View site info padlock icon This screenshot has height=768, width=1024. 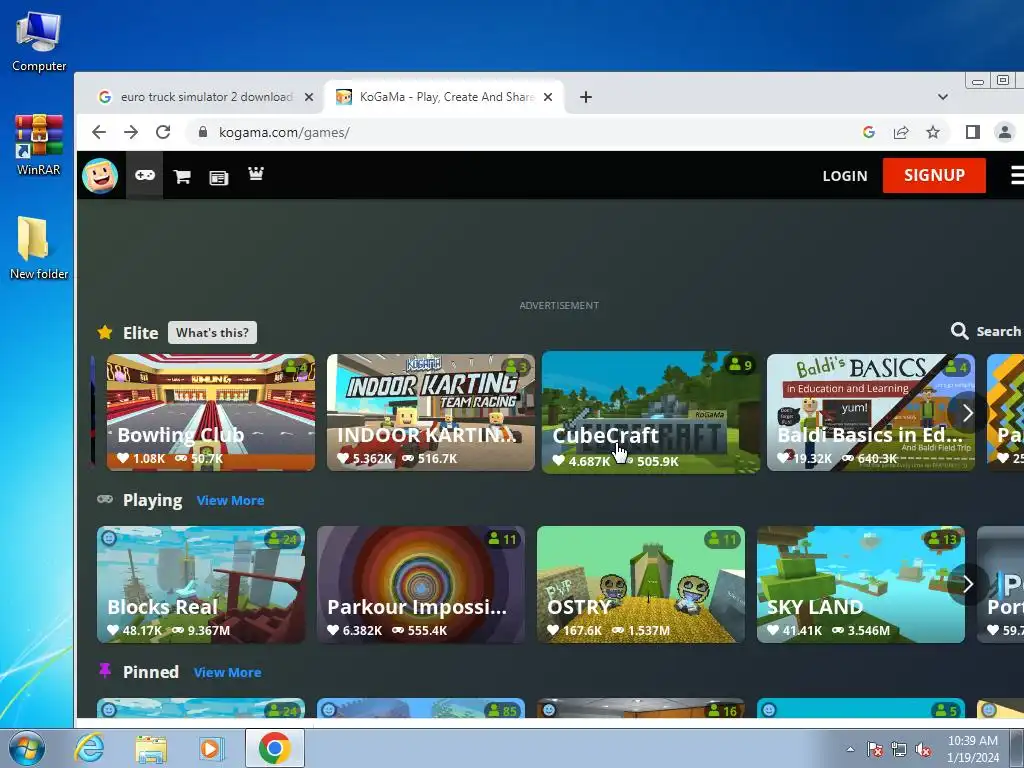pos(203,132)
